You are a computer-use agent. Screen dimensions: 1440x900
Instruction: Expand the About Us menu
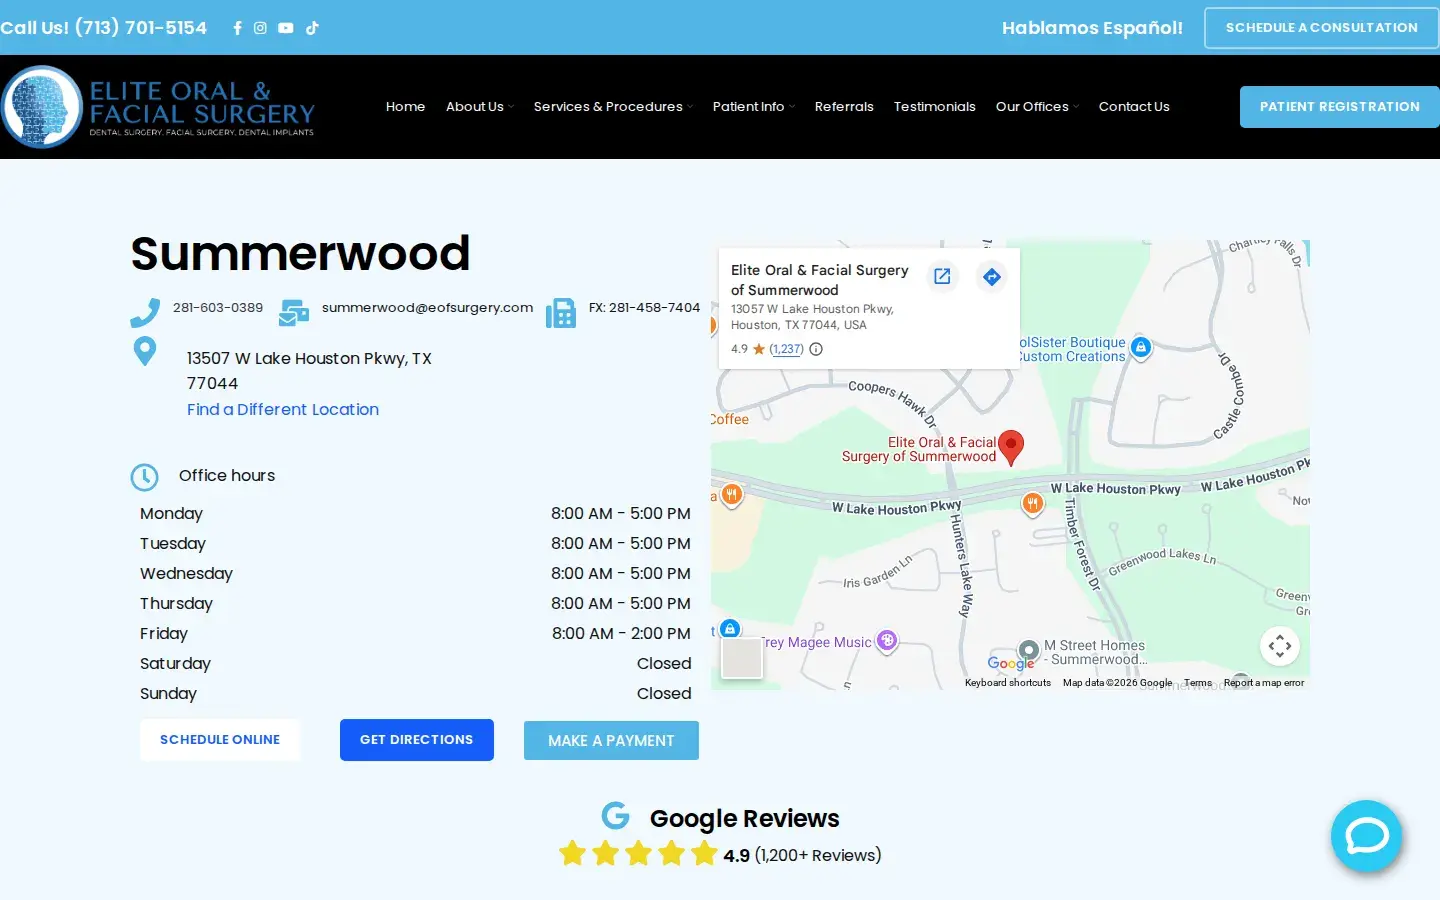pos(479,107)
